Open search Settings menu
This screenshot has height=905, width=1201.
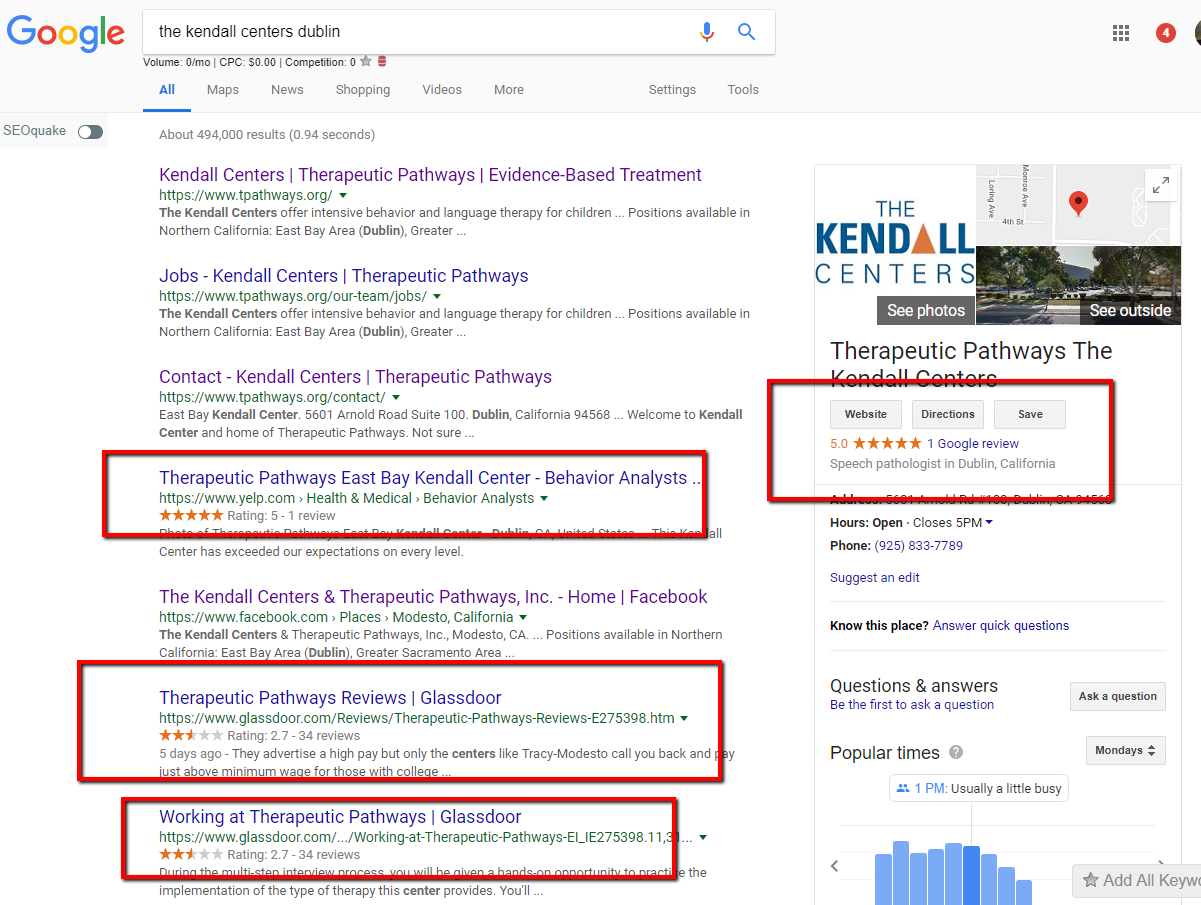pyautogui.click(x=672, y=90)
